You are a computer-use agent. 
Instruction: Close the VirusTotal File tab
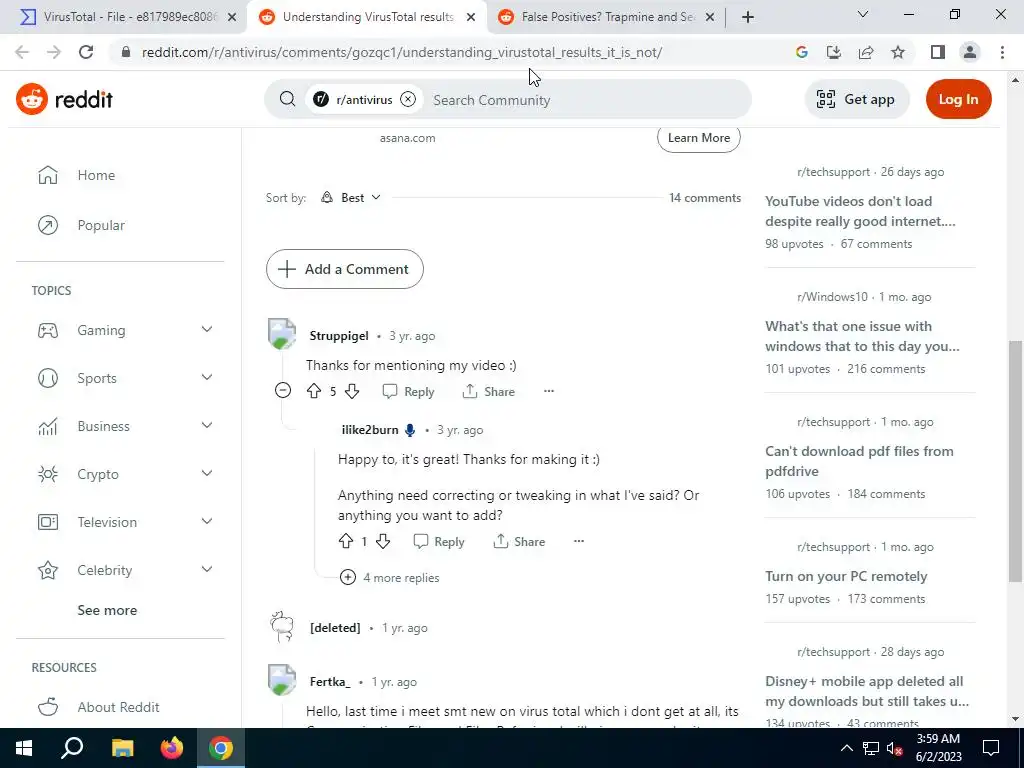pos(232,18)
